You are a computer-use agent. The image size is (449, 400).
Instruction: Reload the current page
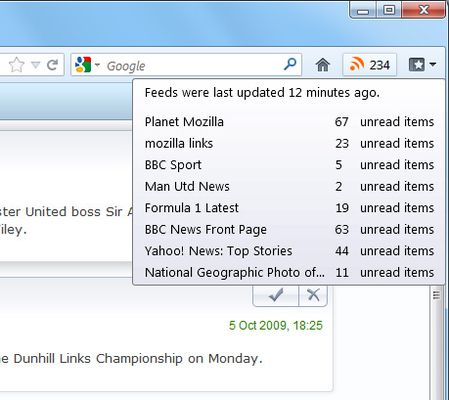pos(52,65)
